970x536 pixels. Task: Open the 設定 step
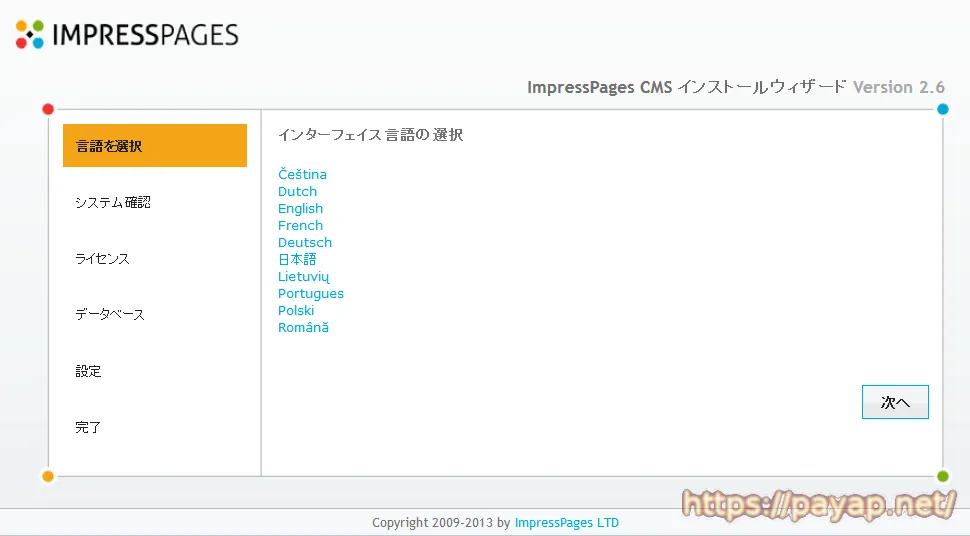[88, 371]
